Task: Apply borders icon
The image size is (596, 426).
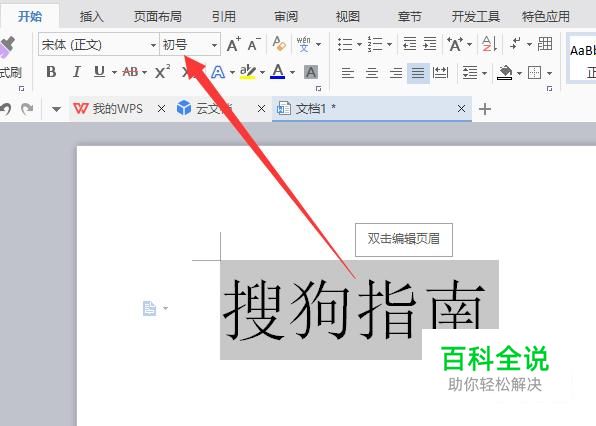Action: (x=534, y=73)
